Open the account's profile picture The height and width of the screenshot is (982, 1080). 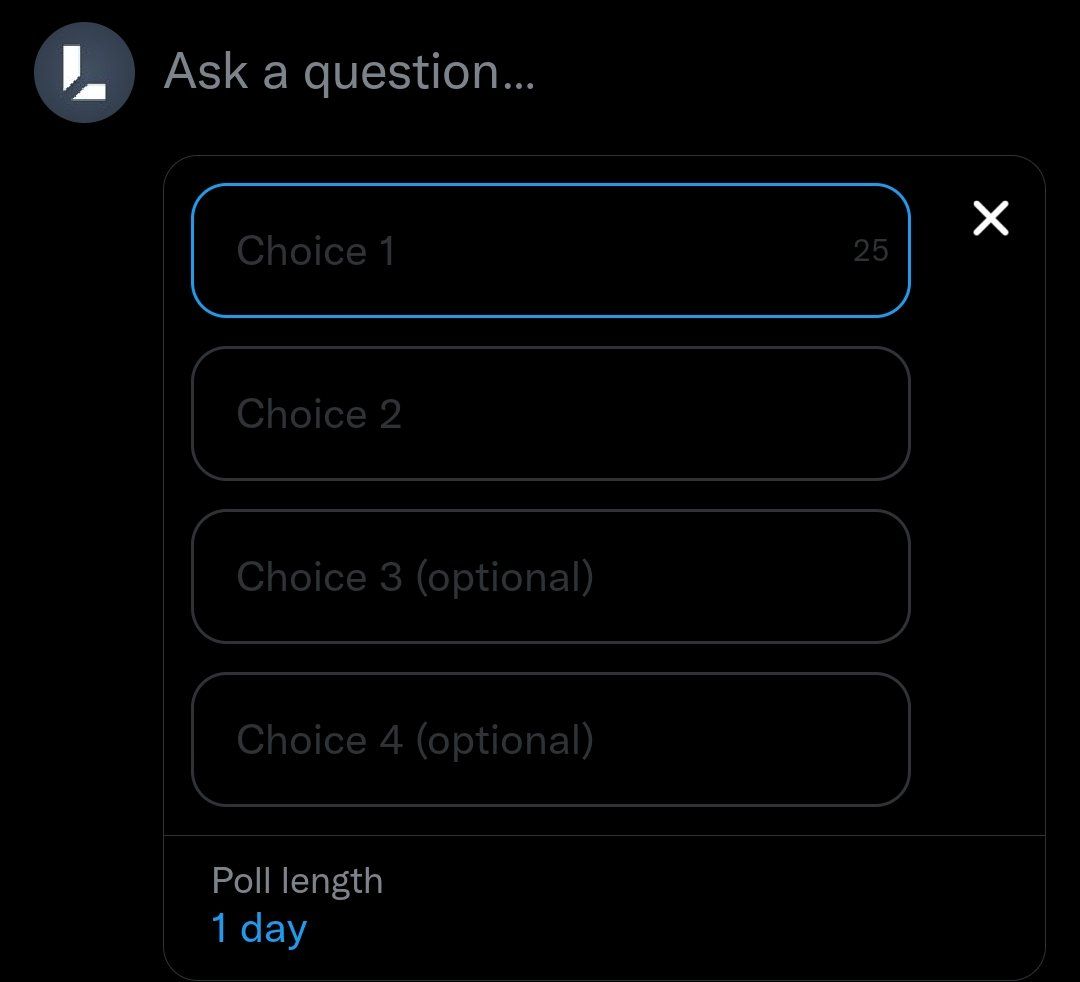tap(84, 73)
